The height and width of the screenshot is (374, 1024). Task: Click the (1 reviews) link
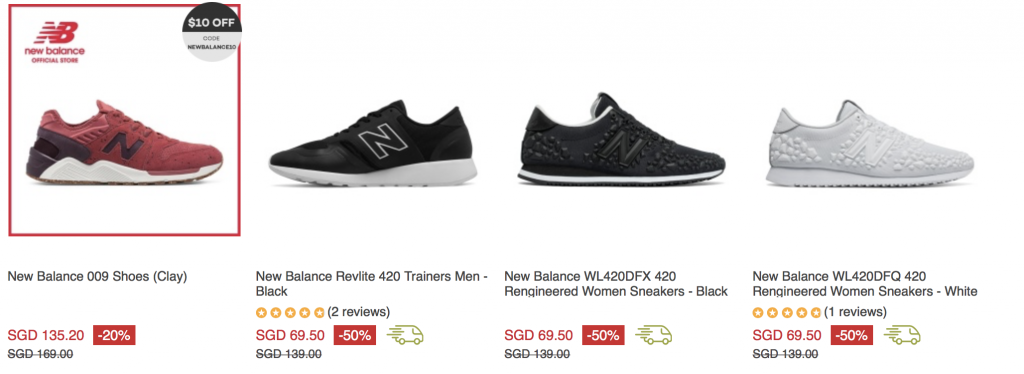[856, 312]
